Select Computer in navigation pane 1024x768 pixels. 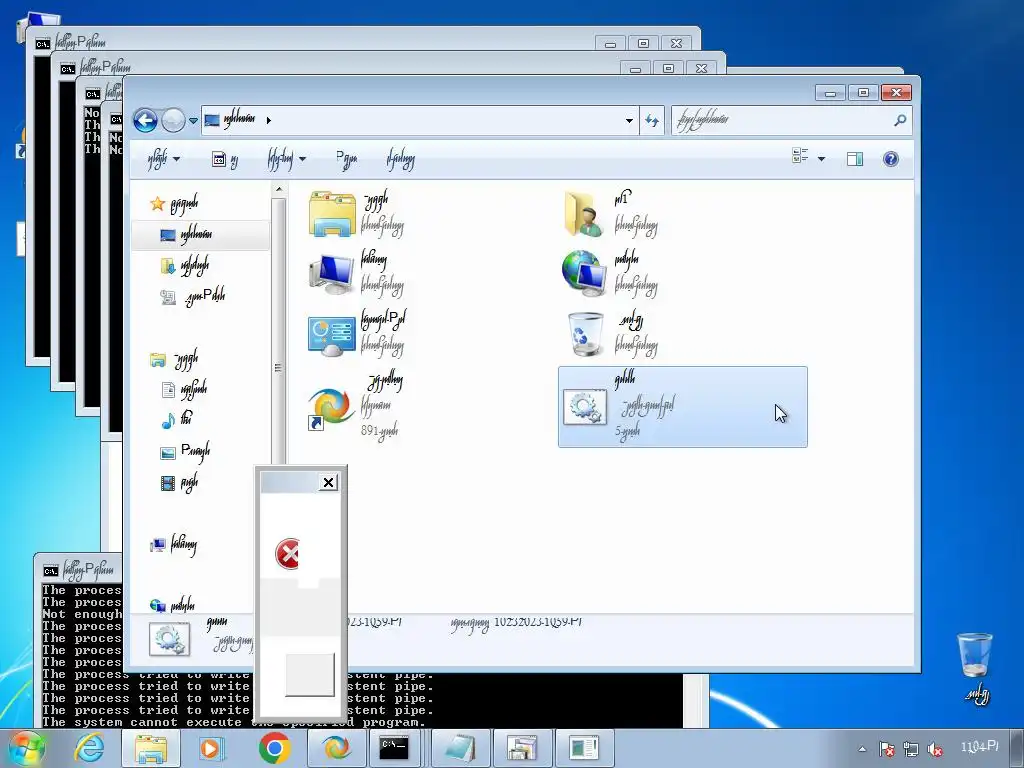click(173, 545)
